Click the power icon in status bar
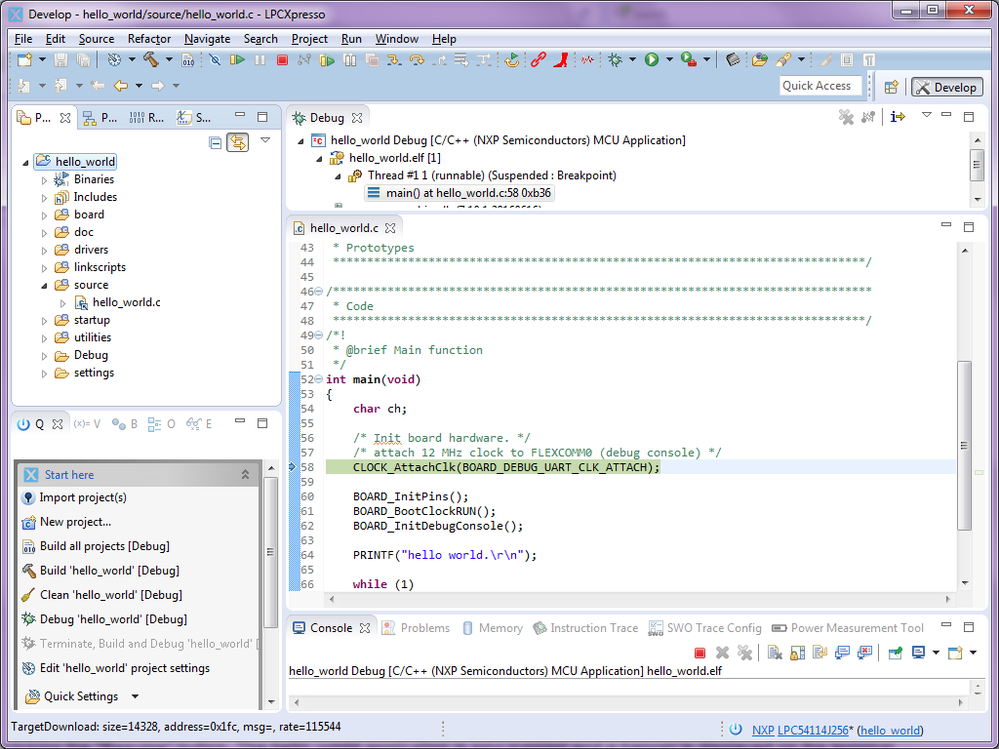The height and width of the screenshot is (749, 999). click(x=735, y=730)
